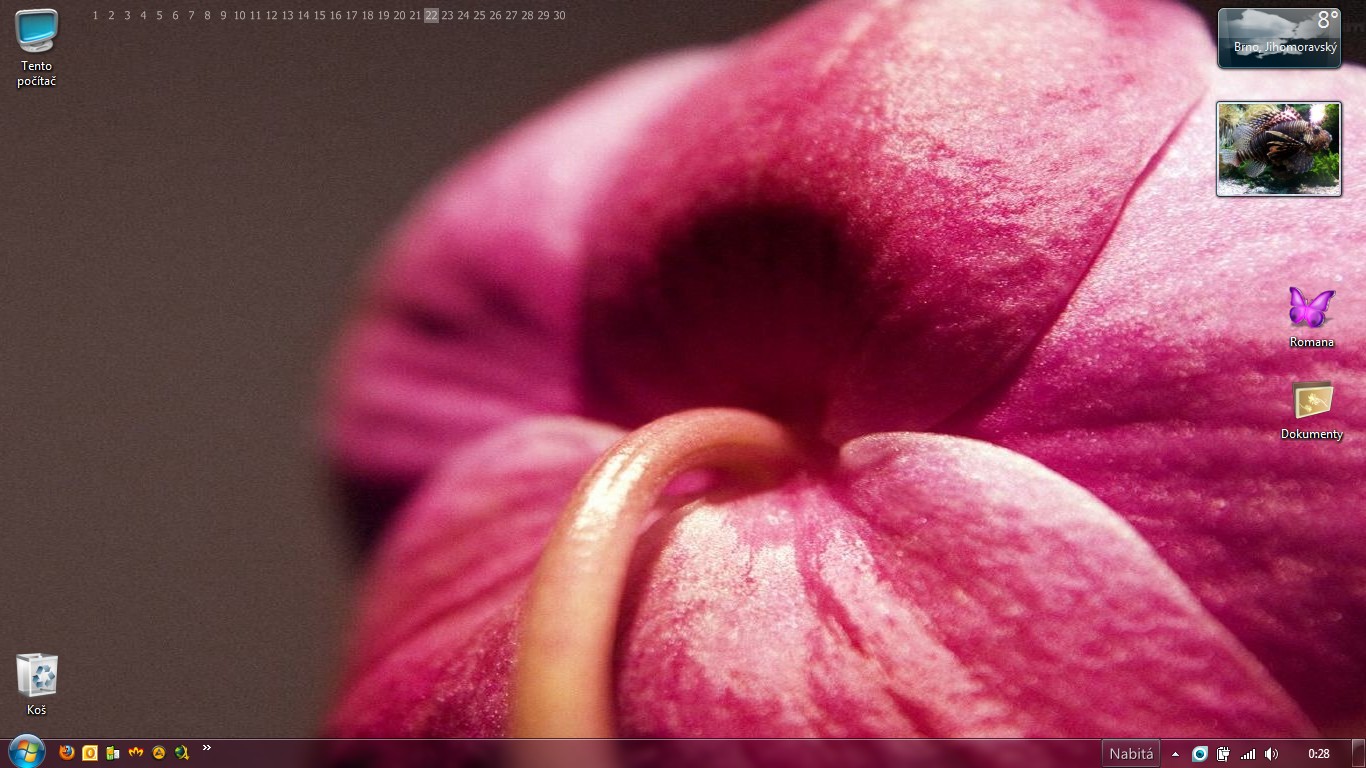Click day 27 in the calendar strip
The height and width of the screenshot is (768, 1366).
coord(511,15)
